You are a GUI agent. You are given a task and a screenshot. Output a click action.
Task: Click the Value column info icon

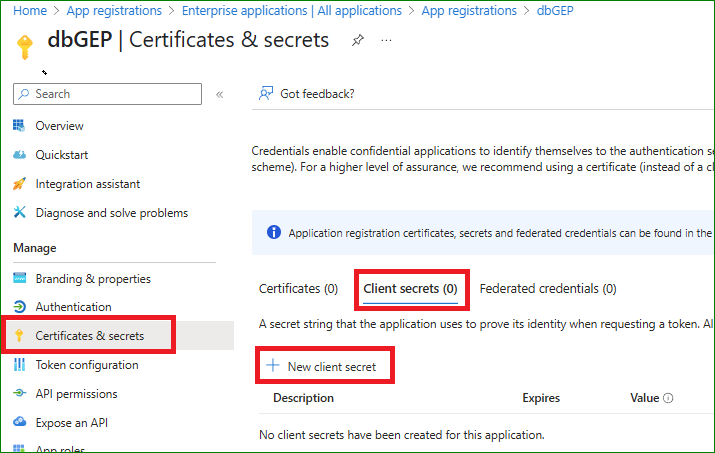tap(668, 398)
